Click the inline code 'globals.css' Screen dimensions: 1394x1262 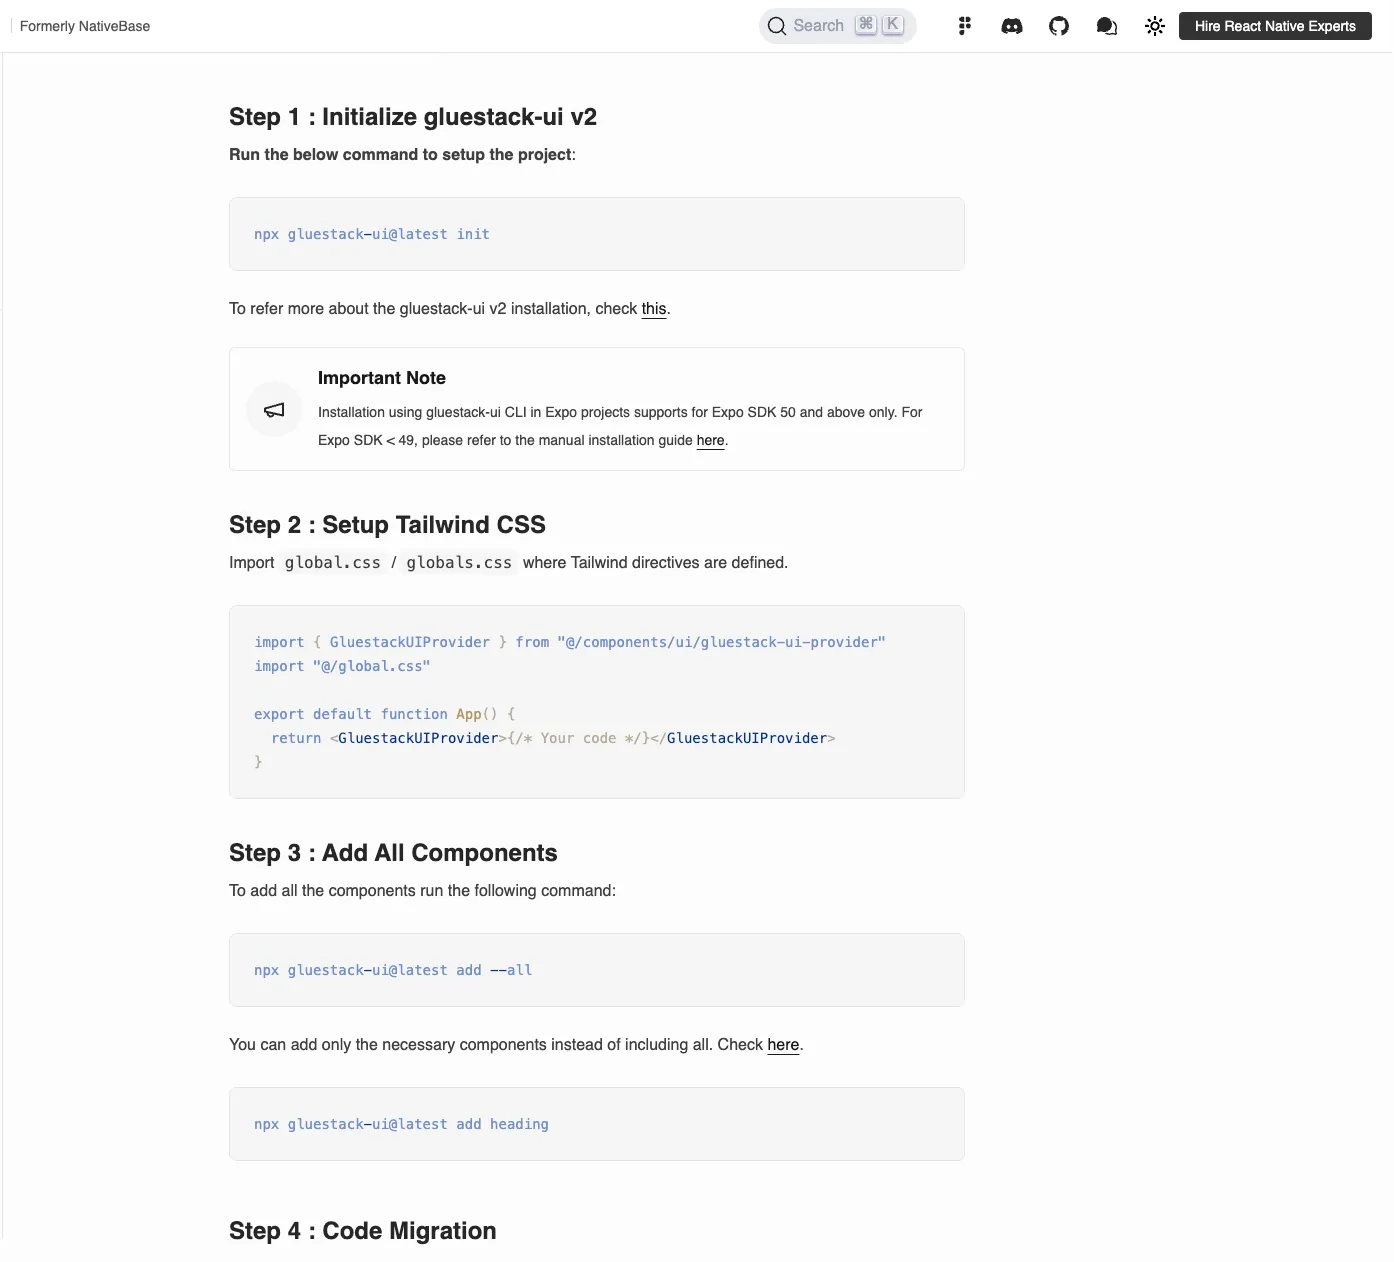tap(458, 562)
